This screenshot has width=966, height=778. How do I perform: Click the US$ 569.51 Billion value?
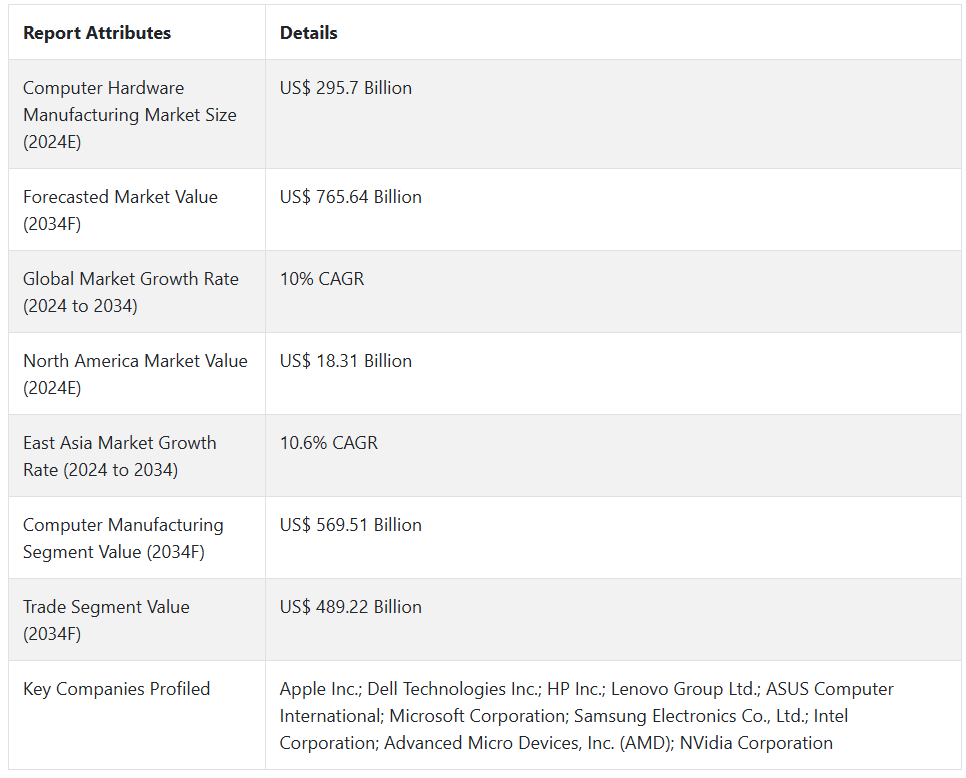351,525
